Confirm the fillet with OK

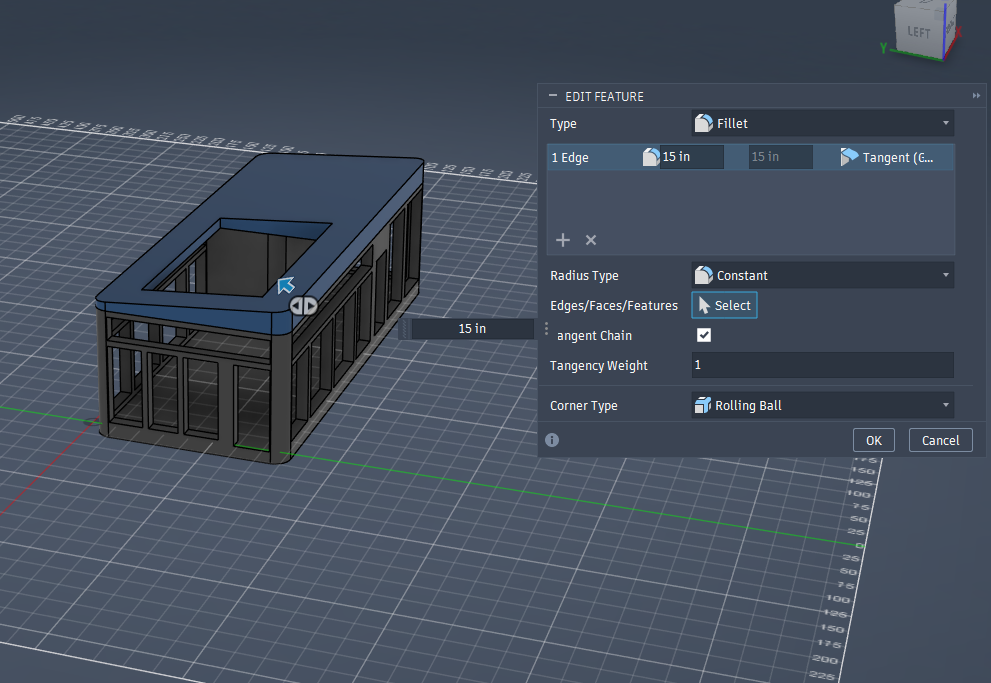tap(873, 440)
